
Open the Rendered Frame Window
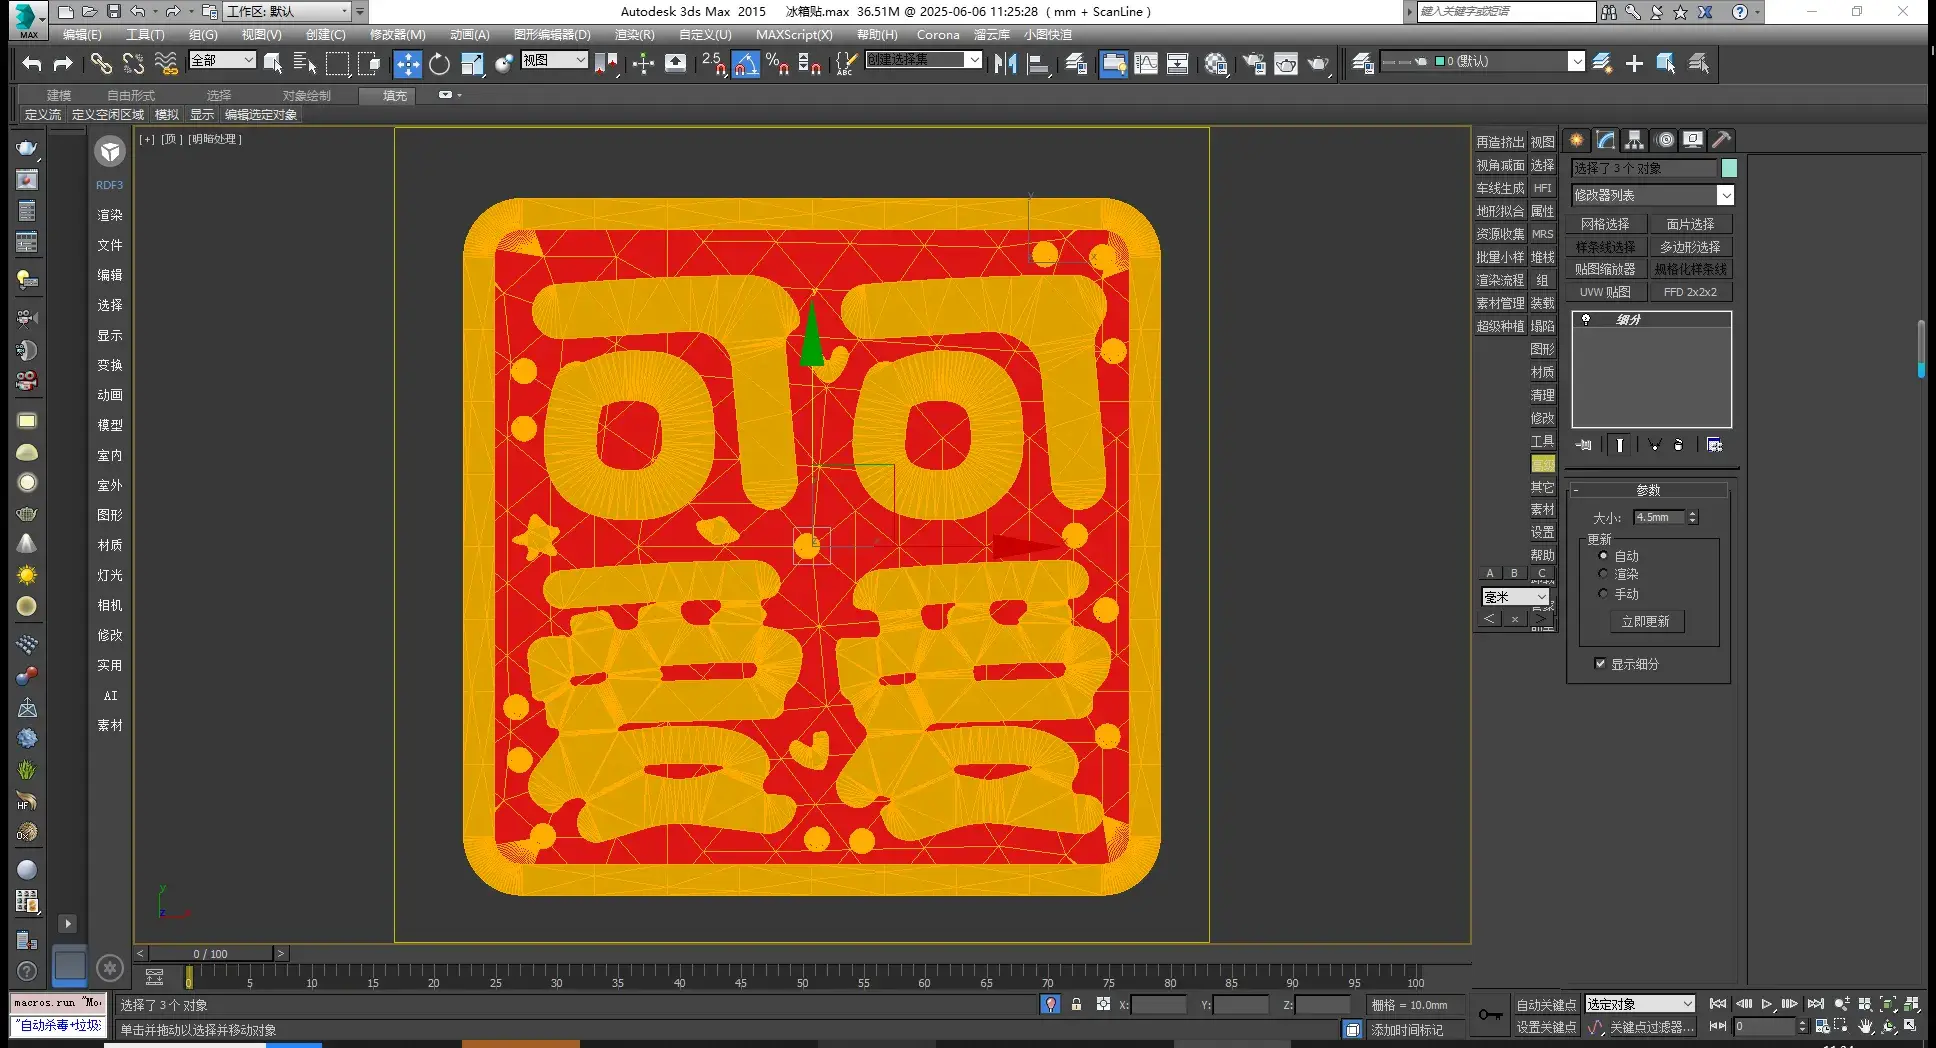click(x=1286, y=64)
